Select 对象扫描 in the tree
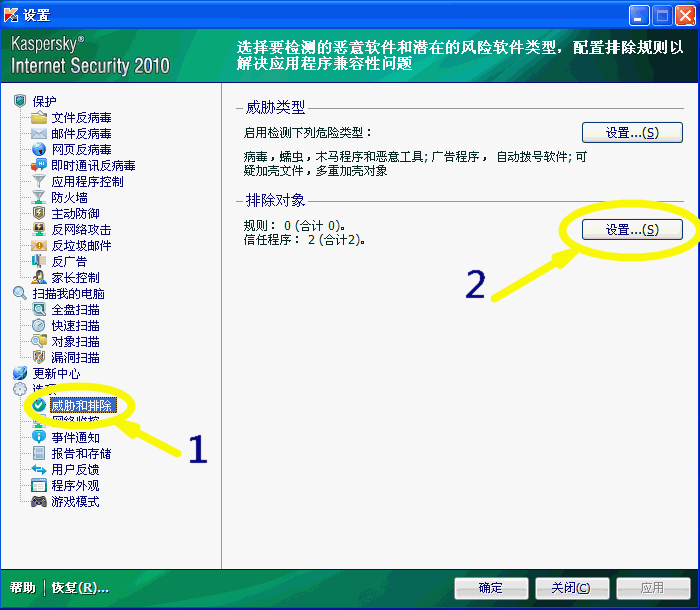 coord(75,342)
